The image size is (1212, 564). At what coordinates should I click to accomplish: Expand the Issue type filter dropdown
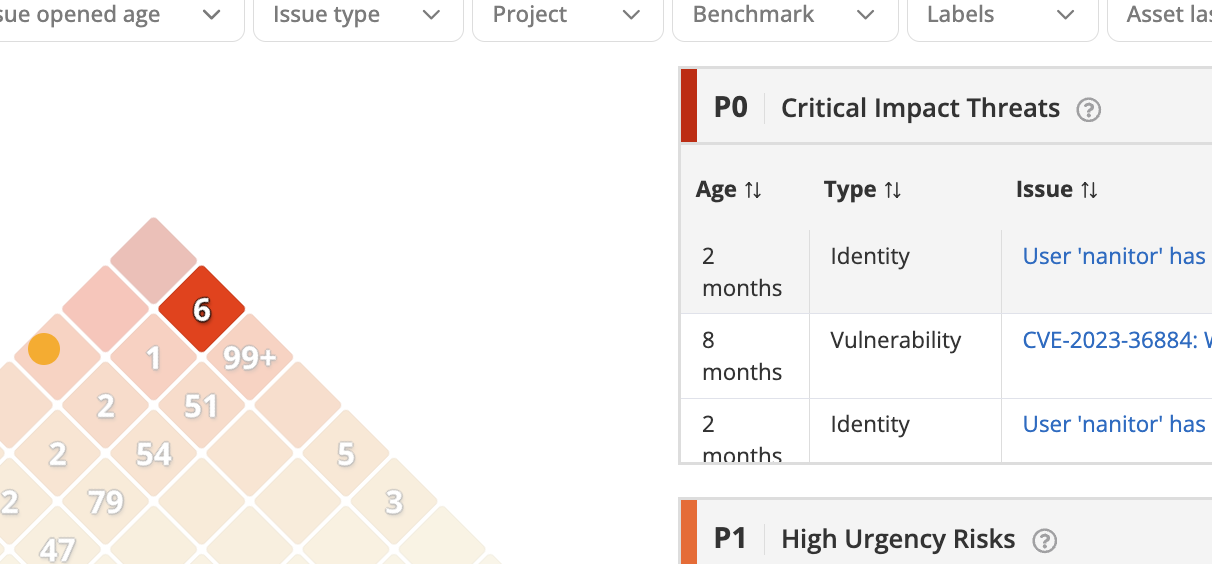click(x=358, y=15)
